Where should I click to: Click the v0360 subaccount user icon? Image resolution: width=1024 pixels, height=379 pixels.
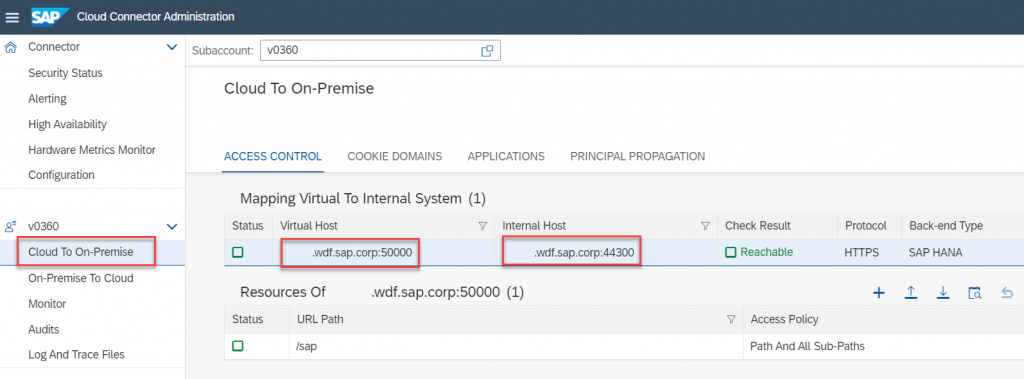pyautogui.click(x=11, y=226)
